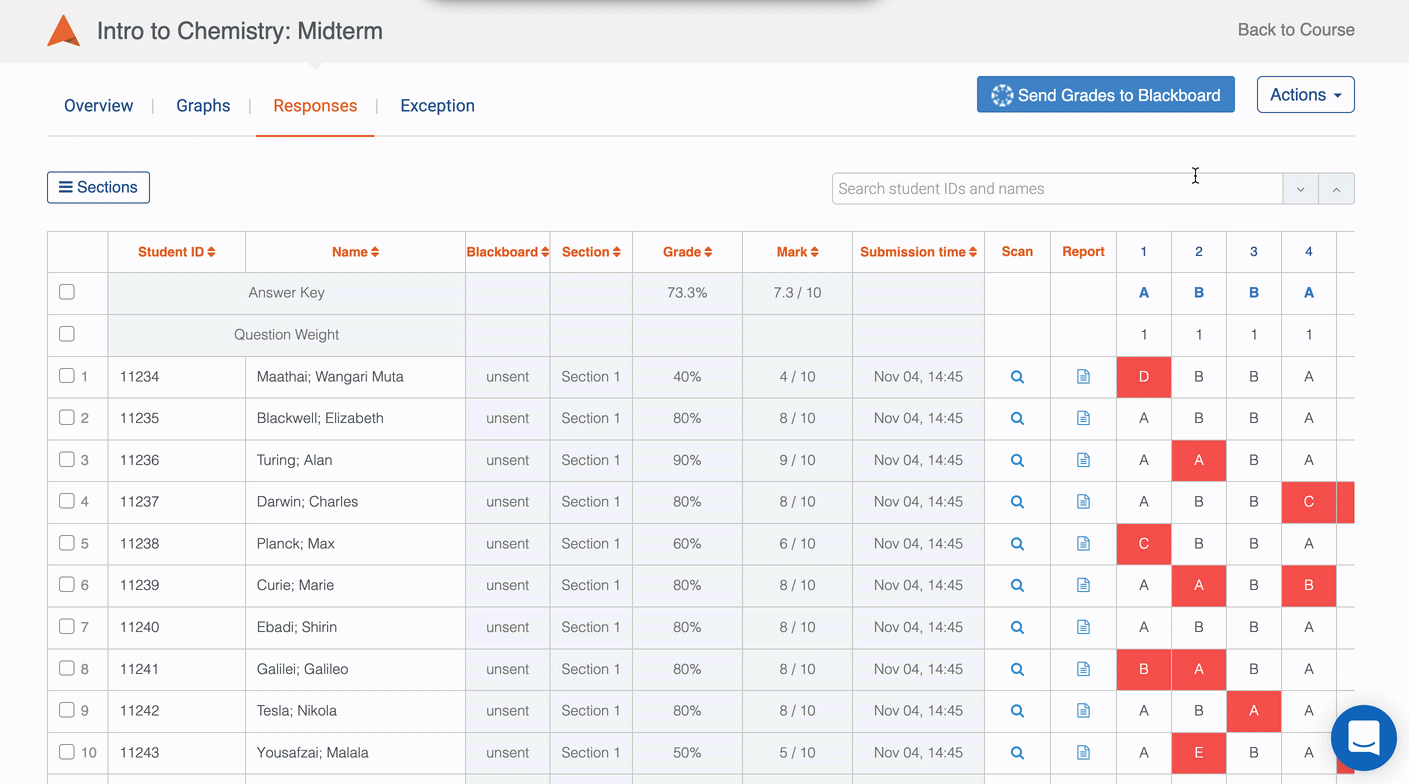Switch to the Graphs tab
The width and height of the screenshot is (1409, 784).
(203, 106)
